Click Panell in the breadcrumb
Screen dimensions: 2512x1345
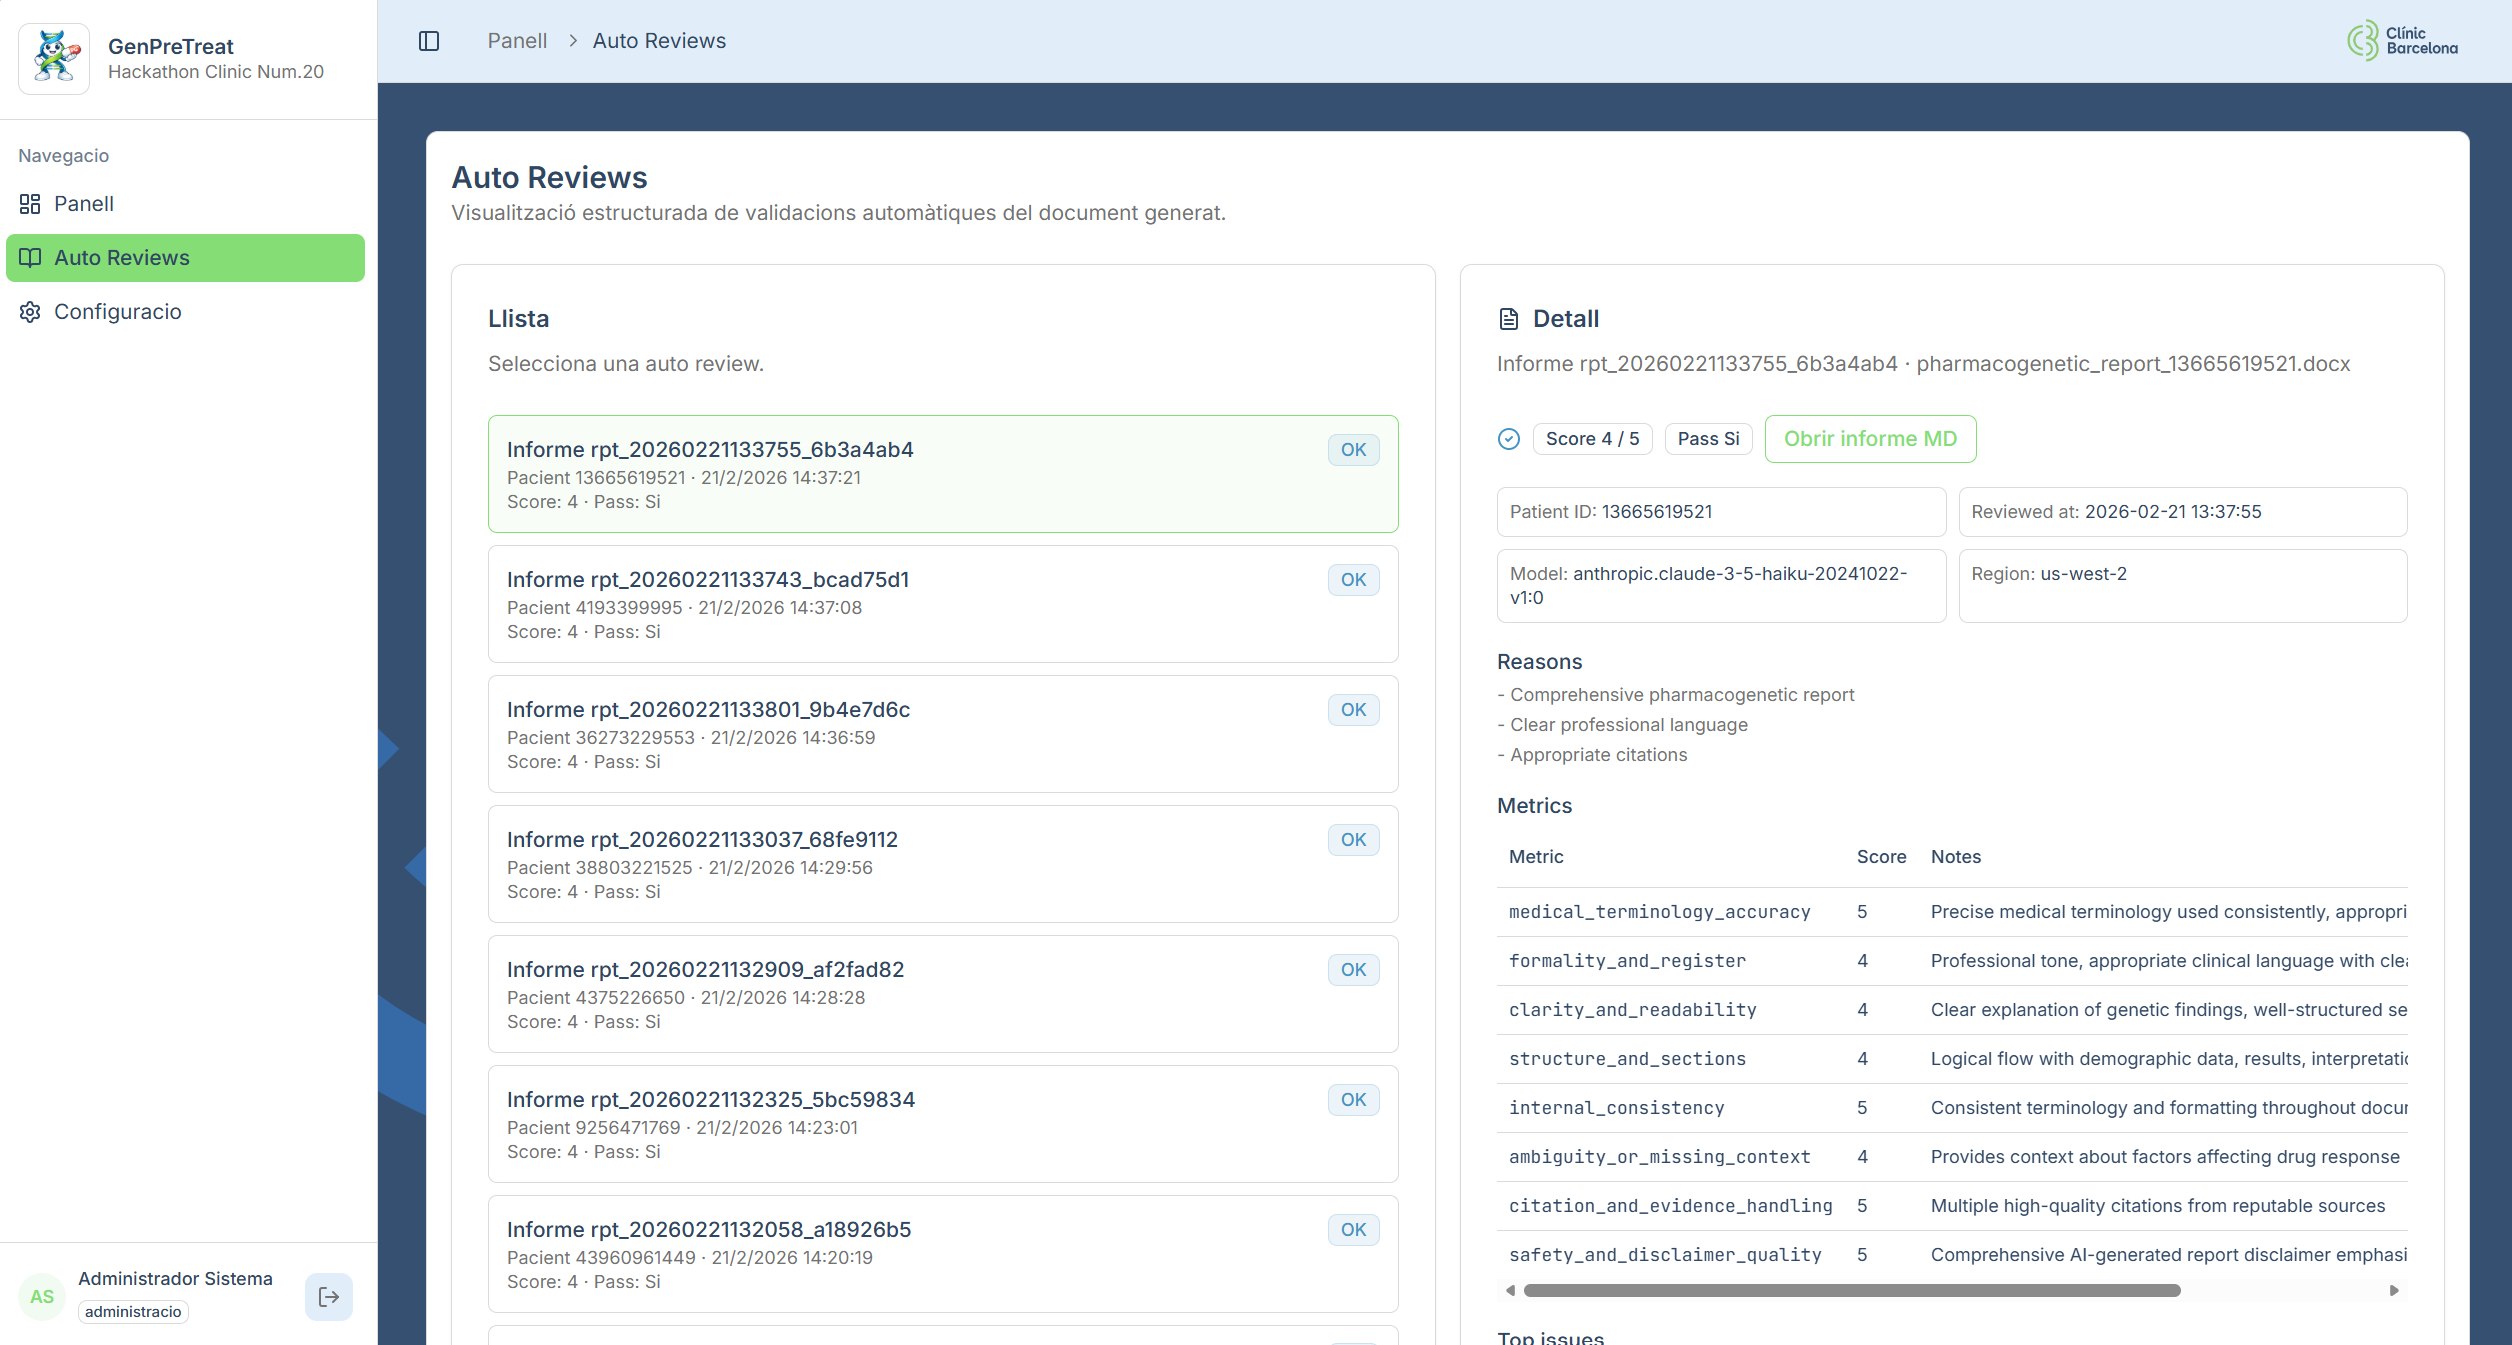pos(517,41)
